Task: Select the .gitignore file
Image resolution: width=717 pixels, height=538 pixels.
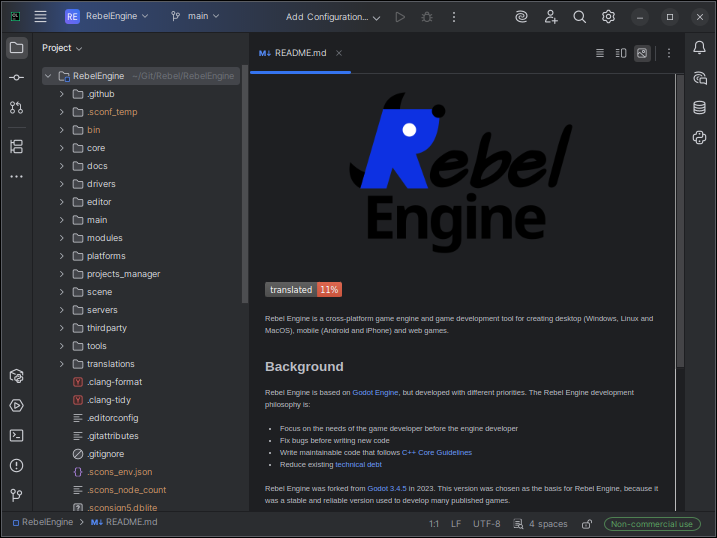Action: coord(106,454)
